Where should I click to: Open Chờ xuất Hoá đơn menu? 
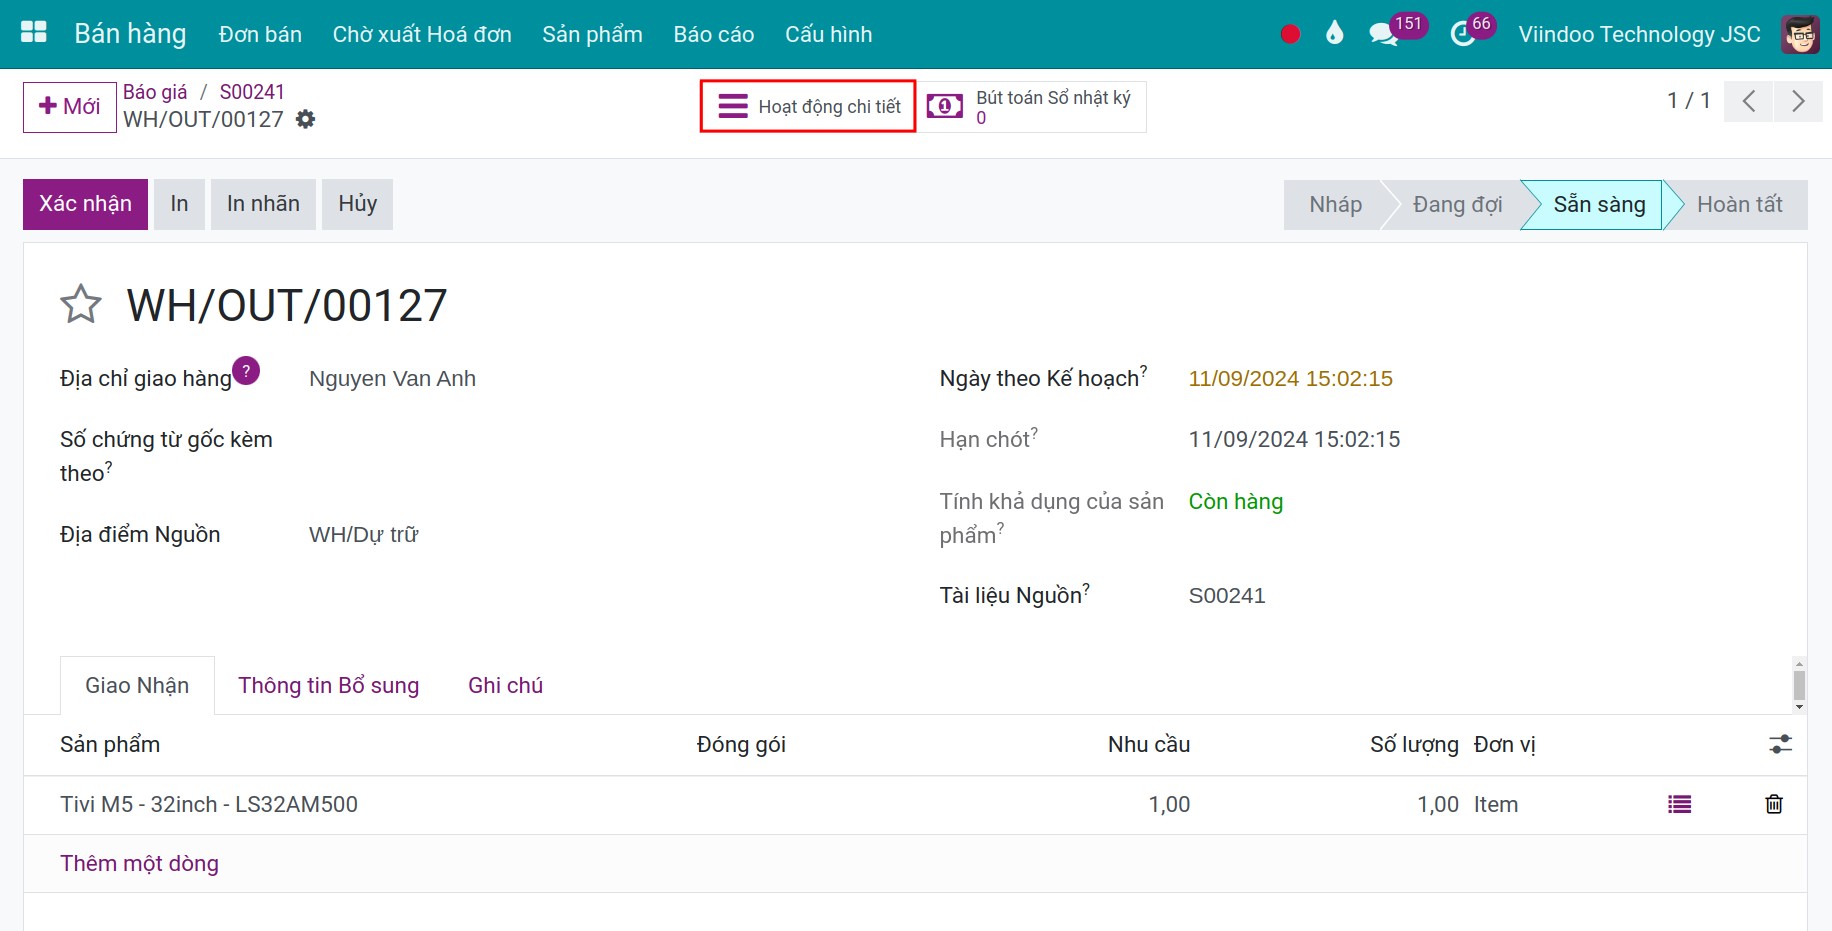422,34
